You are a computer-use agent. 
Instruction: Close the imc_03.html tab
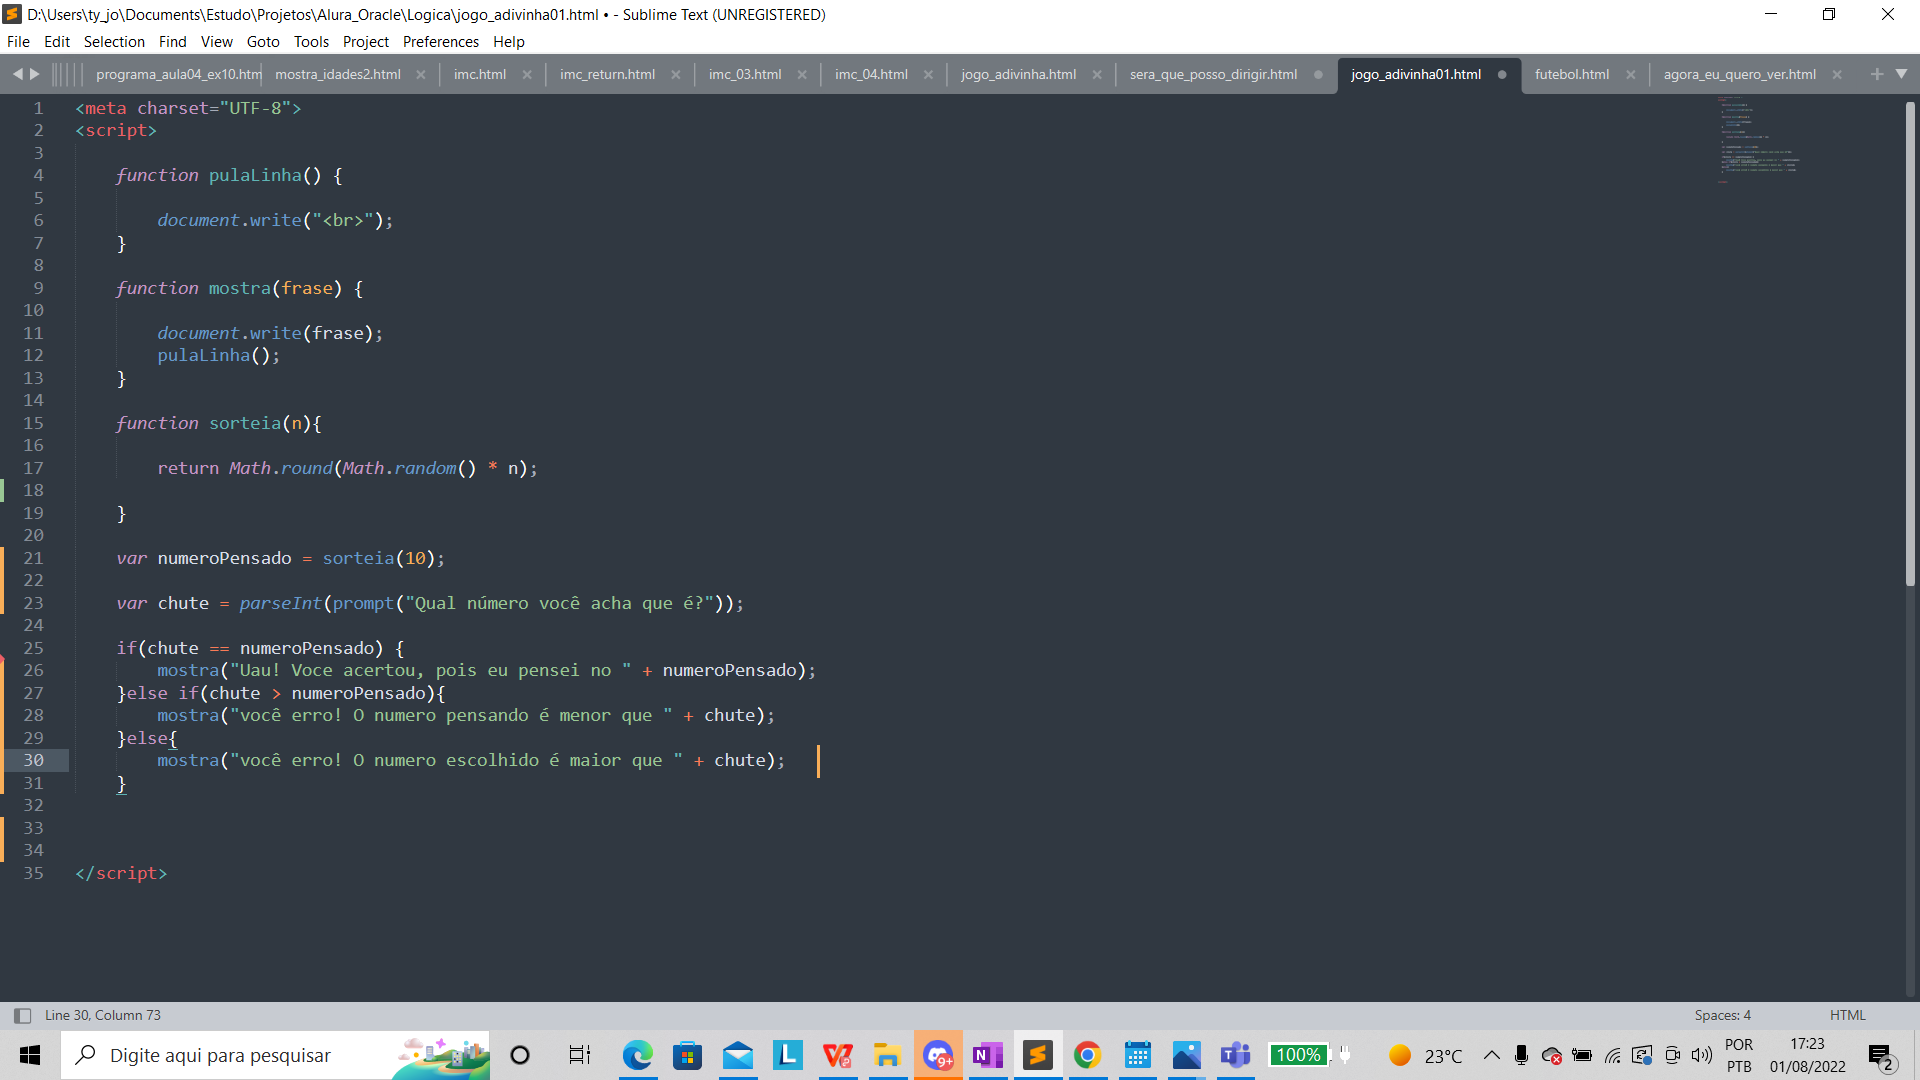point(802,75)
